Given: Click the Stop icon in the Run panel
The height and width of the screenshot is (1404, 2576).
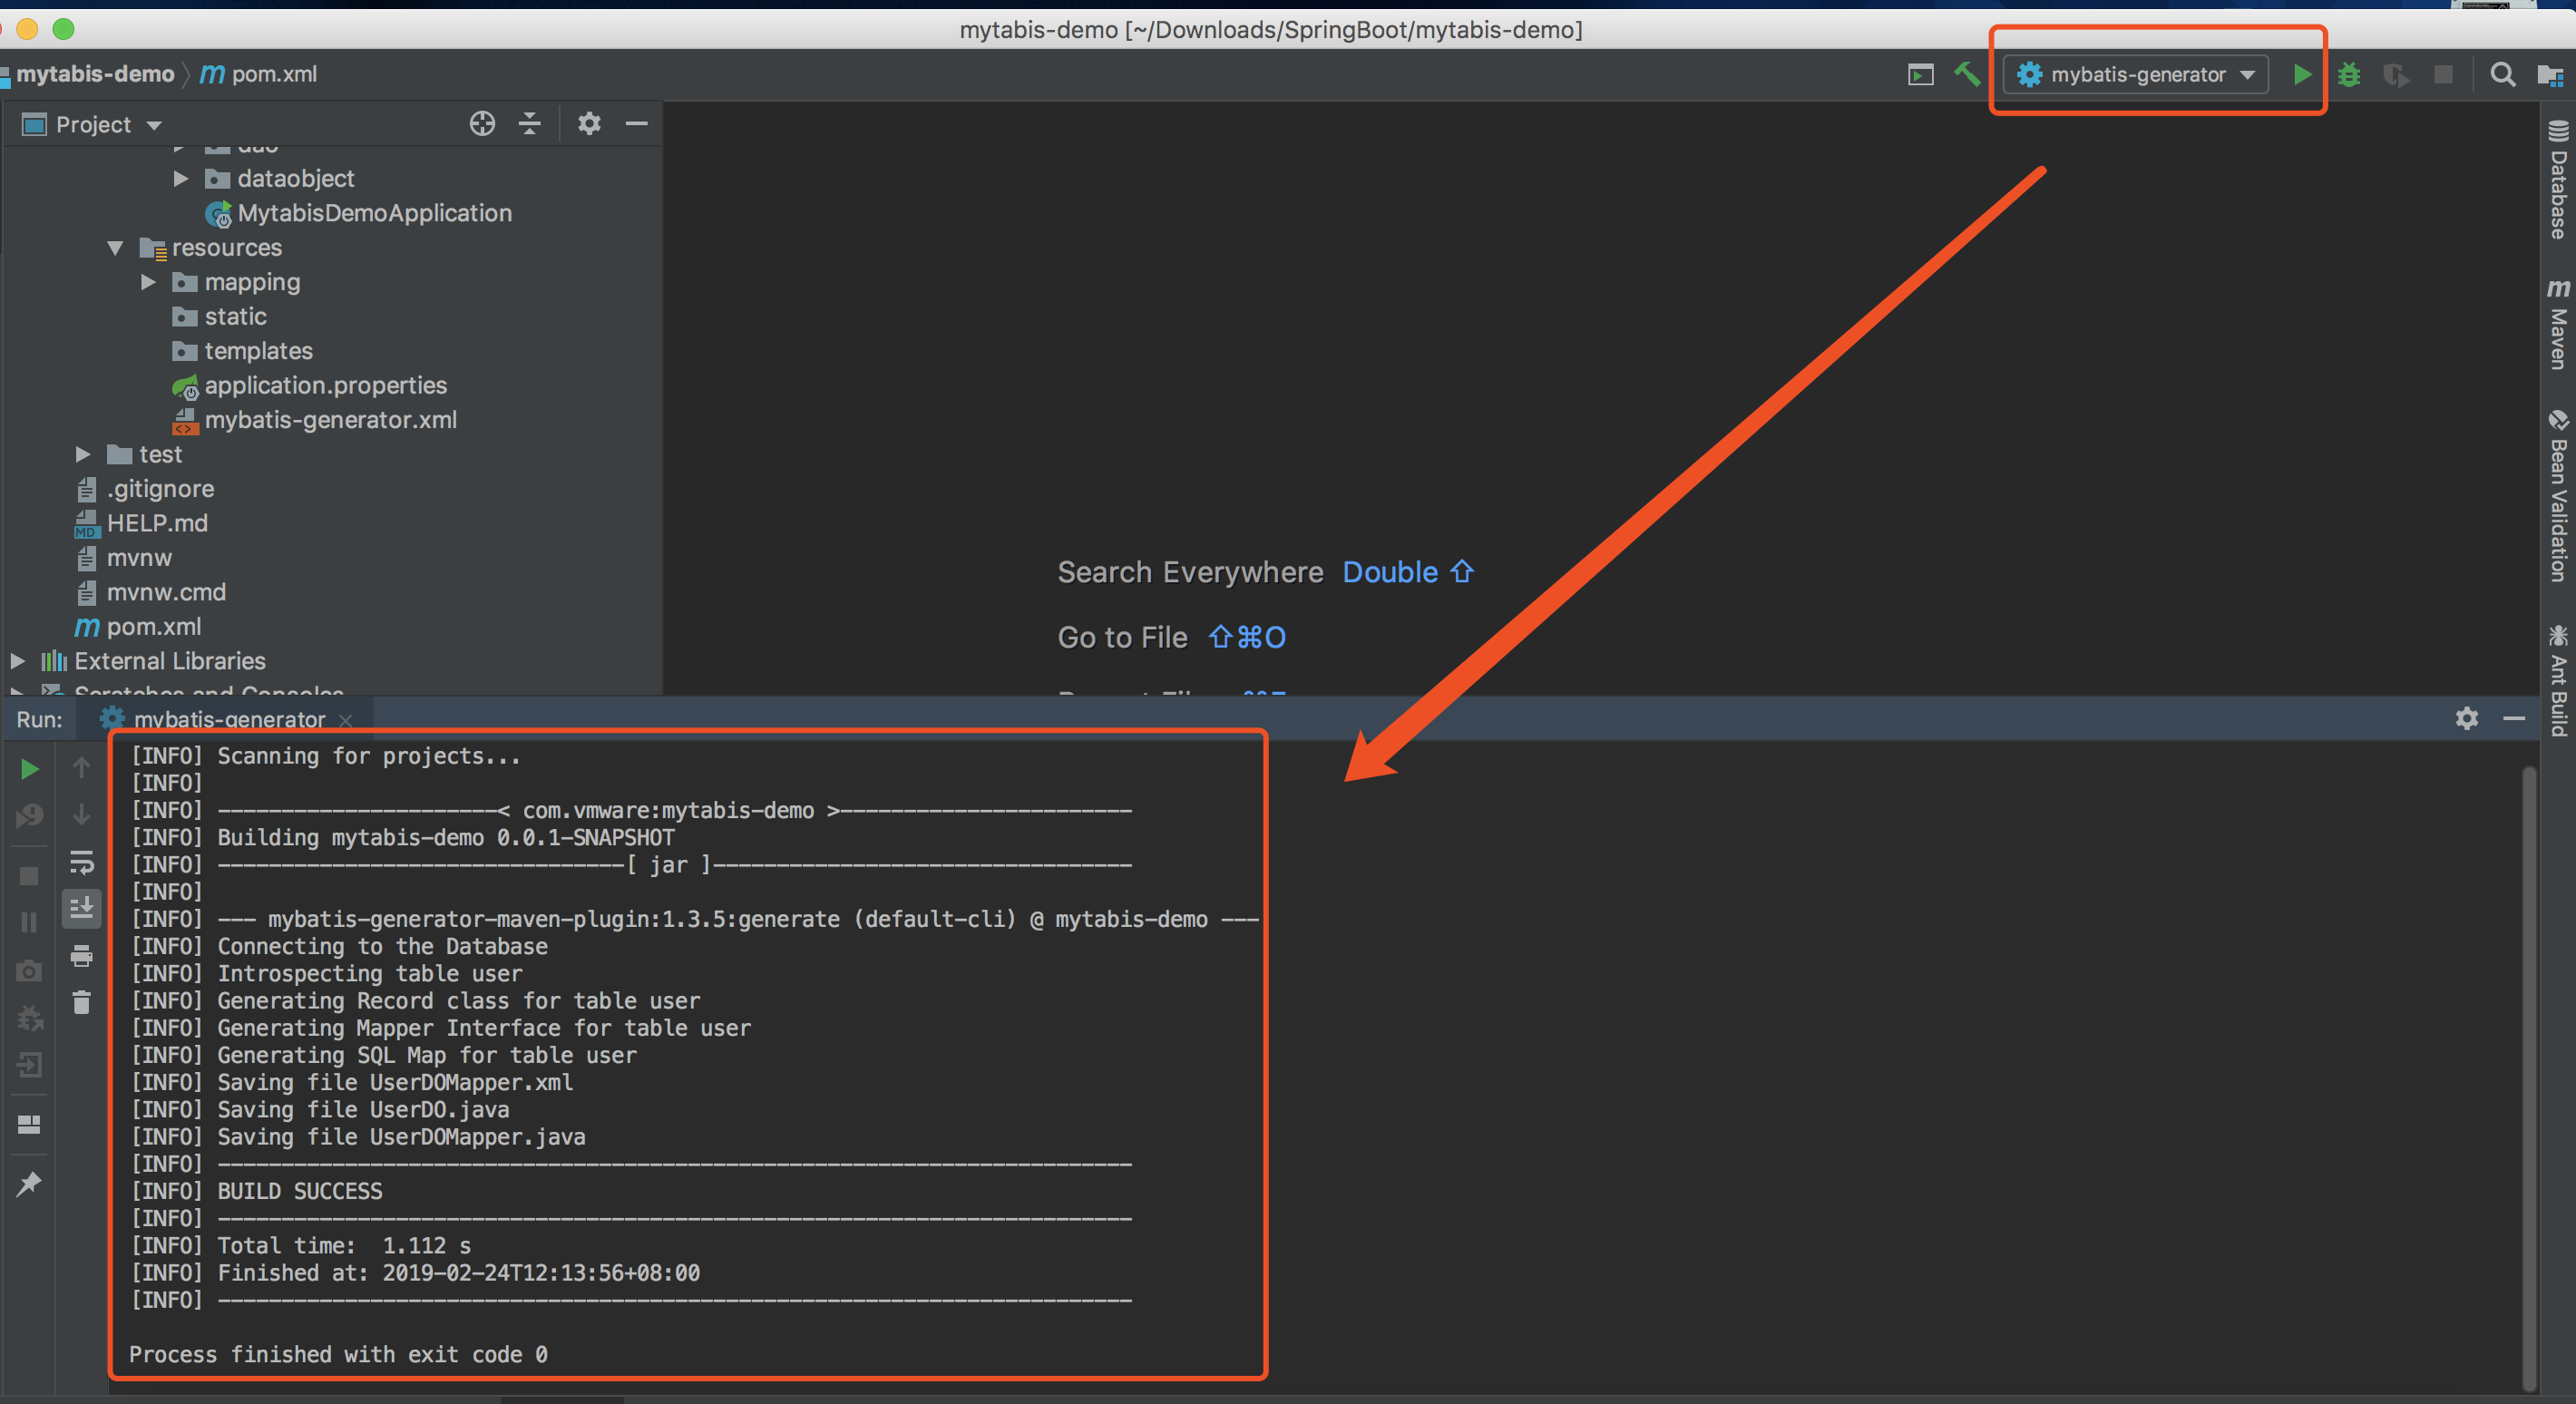Looking at the screenshot, I should [x=29, y=876].
